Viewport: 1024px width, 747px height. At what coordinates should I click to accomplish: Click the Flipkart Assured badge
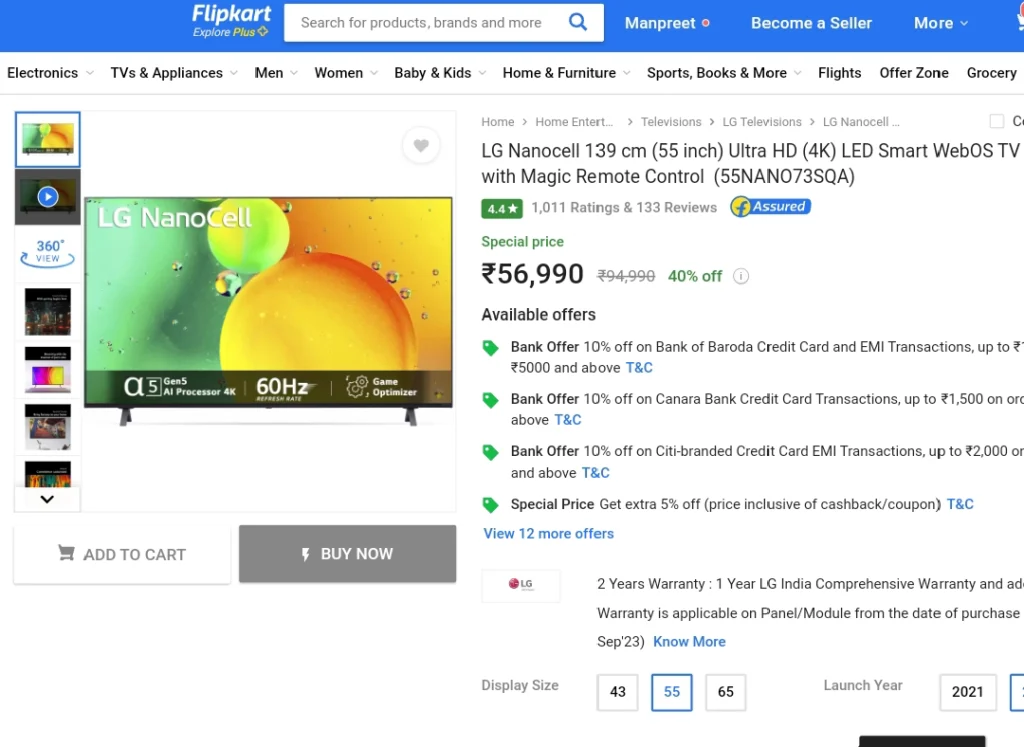point(771,206)
